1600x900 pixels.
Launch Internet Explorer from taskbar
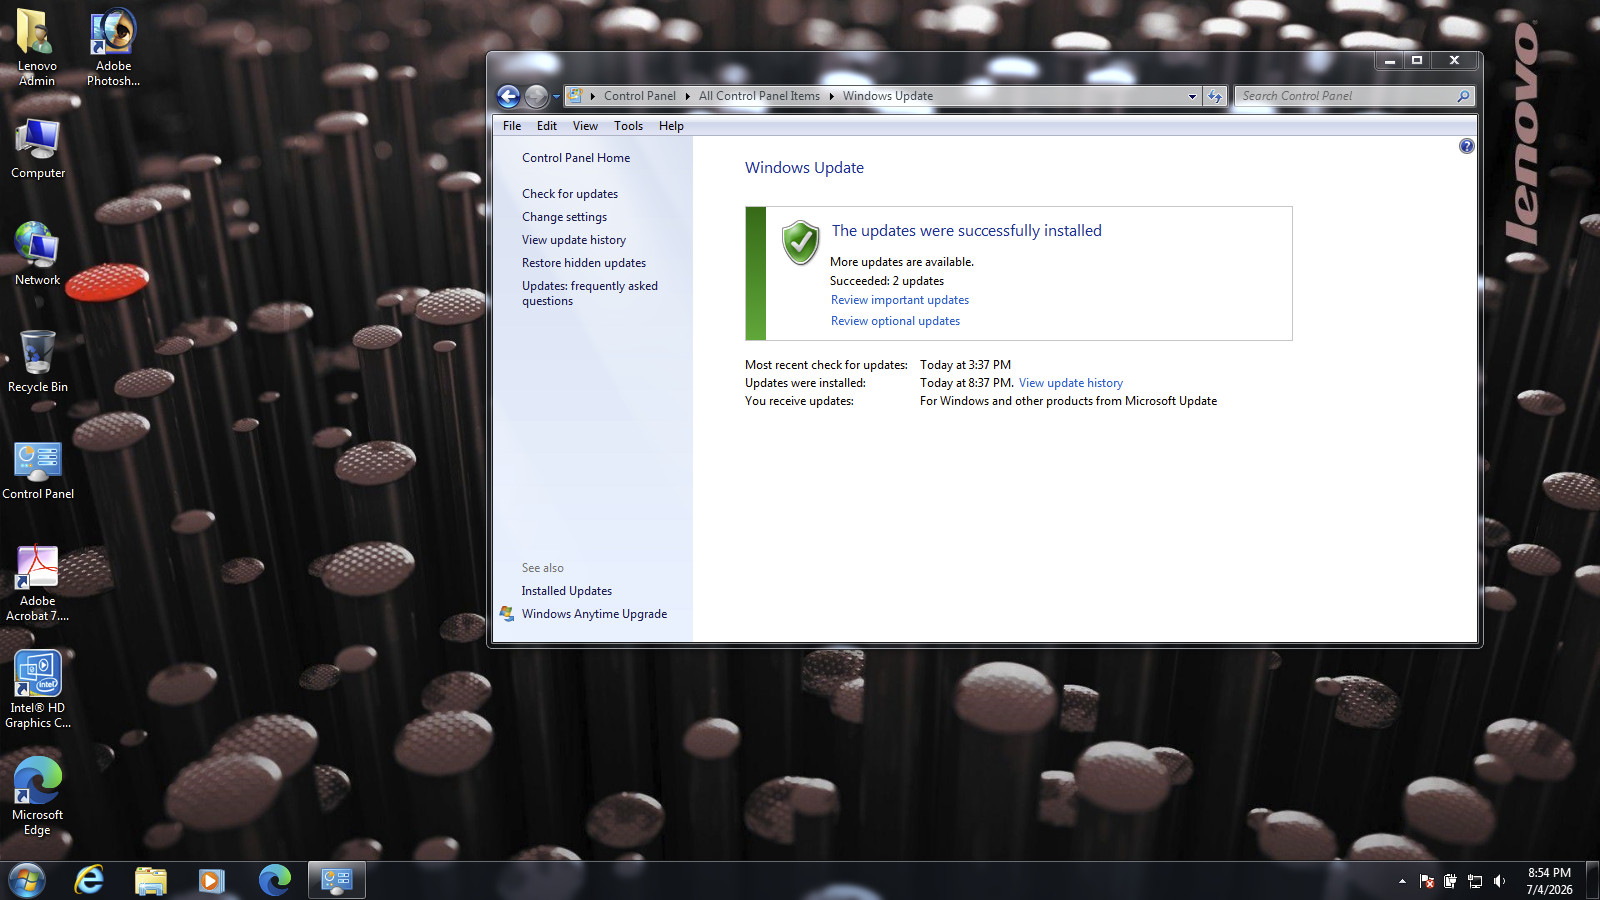coord(89,880)
